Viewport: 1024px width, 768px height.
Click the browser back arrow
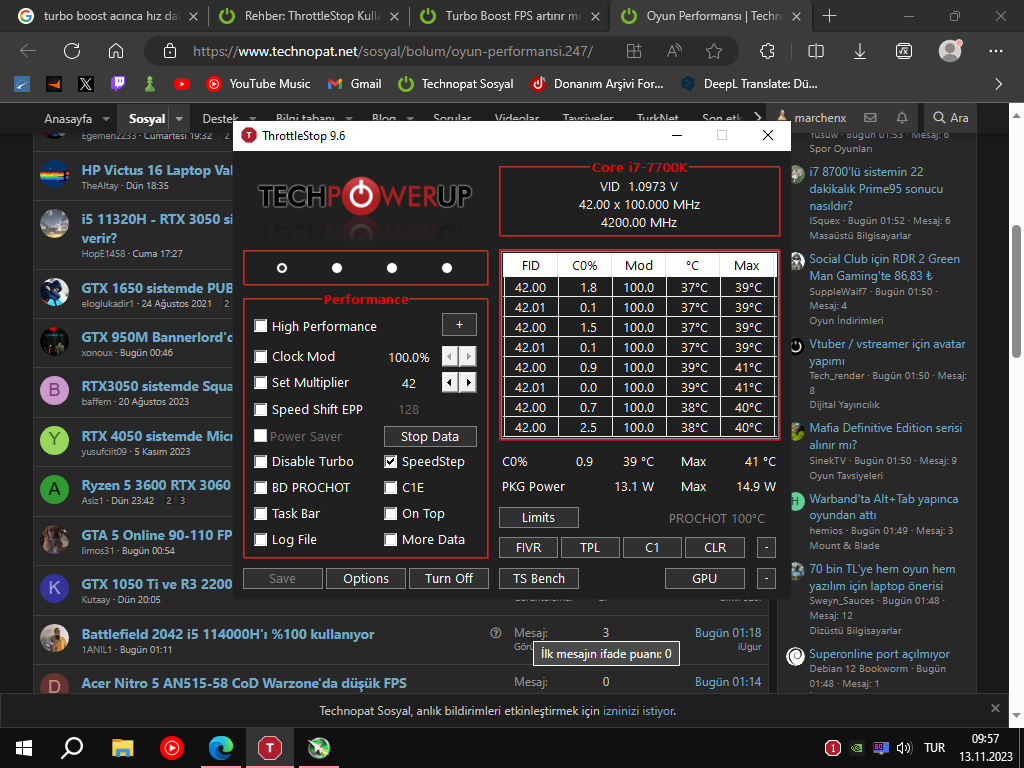pyautogui.click(x=28, y=51)
